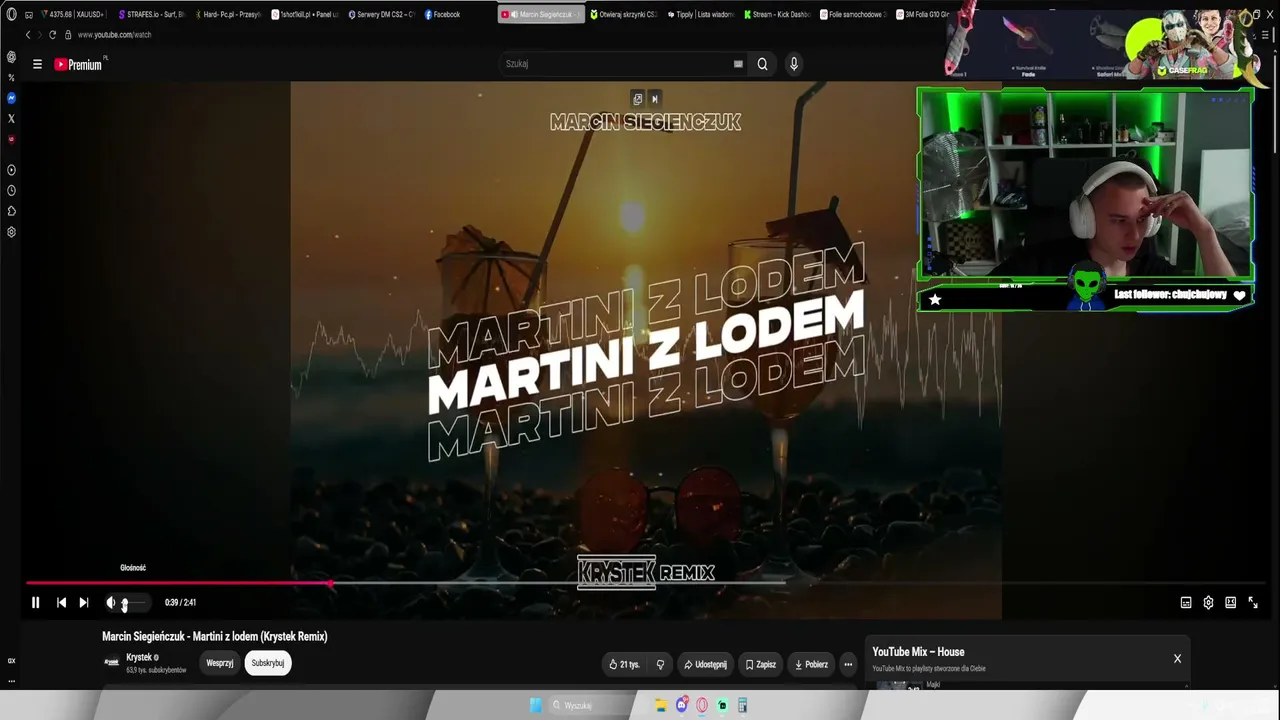1280x720 pixels.
Task: Open the video player settings gear
Action: (x=1208, y=603)
